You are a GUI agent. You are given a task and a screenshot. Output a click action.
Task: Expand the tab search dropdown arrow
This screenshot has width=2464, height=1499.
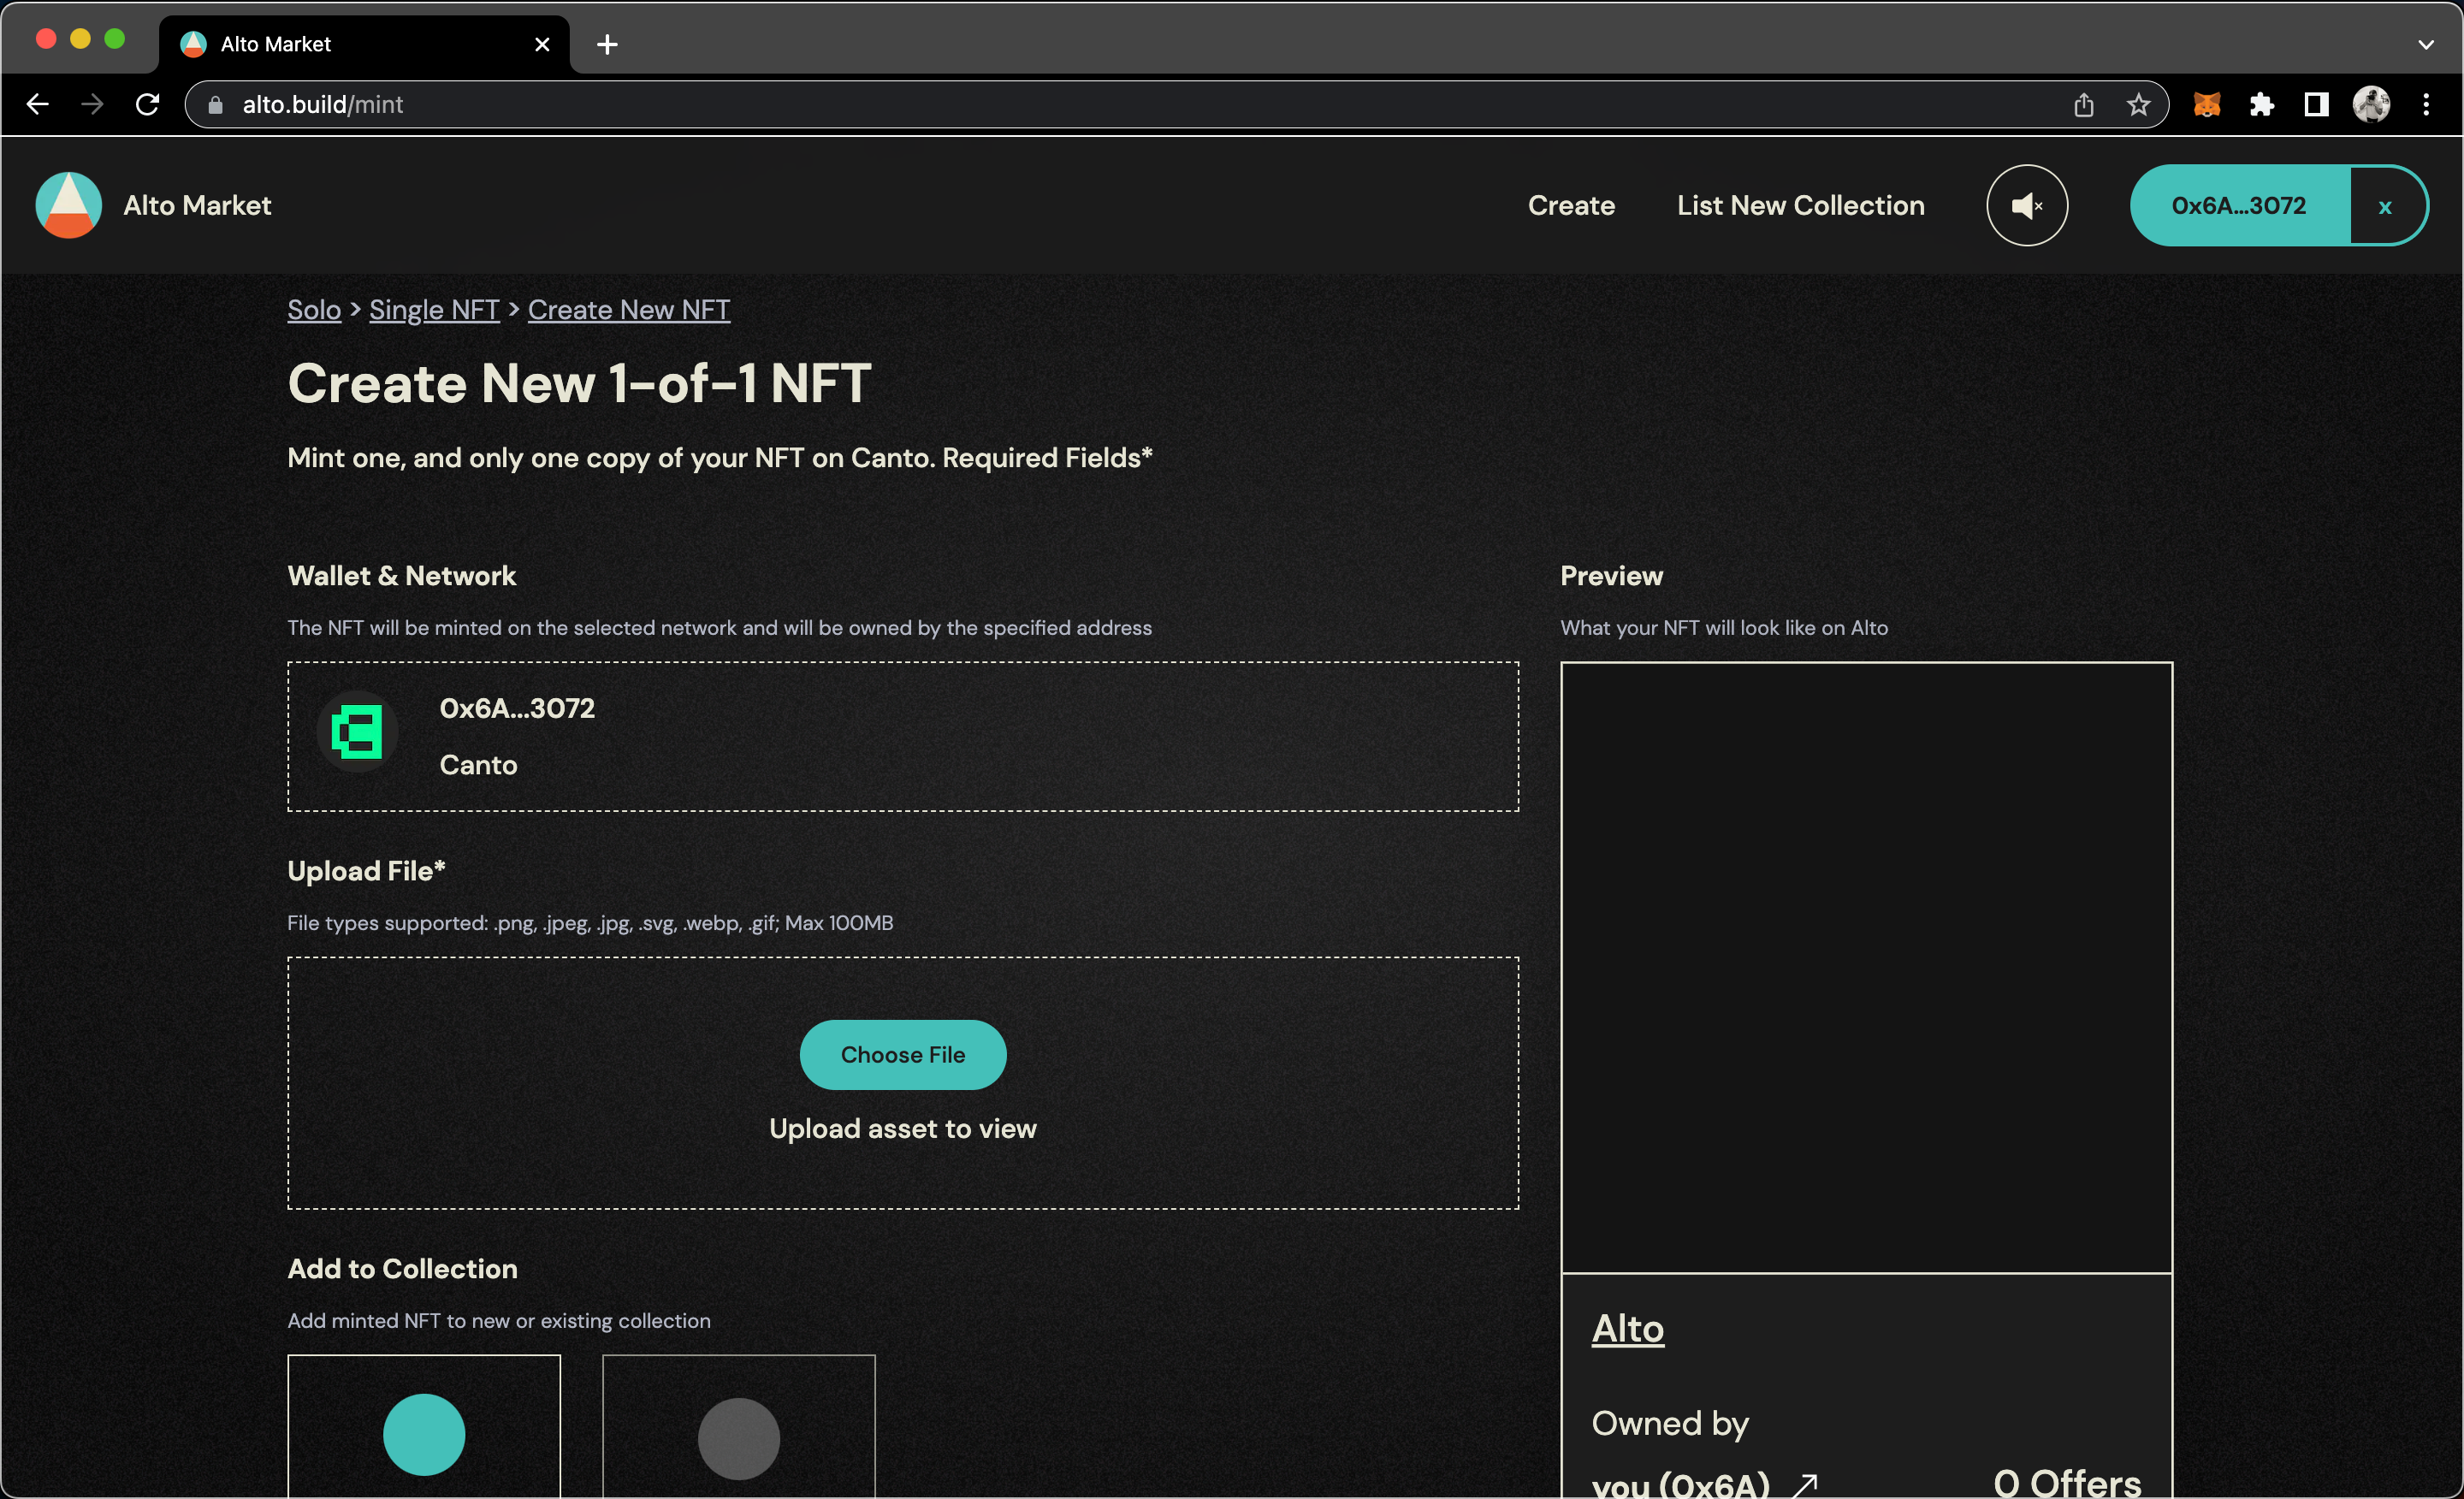click(x=2426, y=44)
